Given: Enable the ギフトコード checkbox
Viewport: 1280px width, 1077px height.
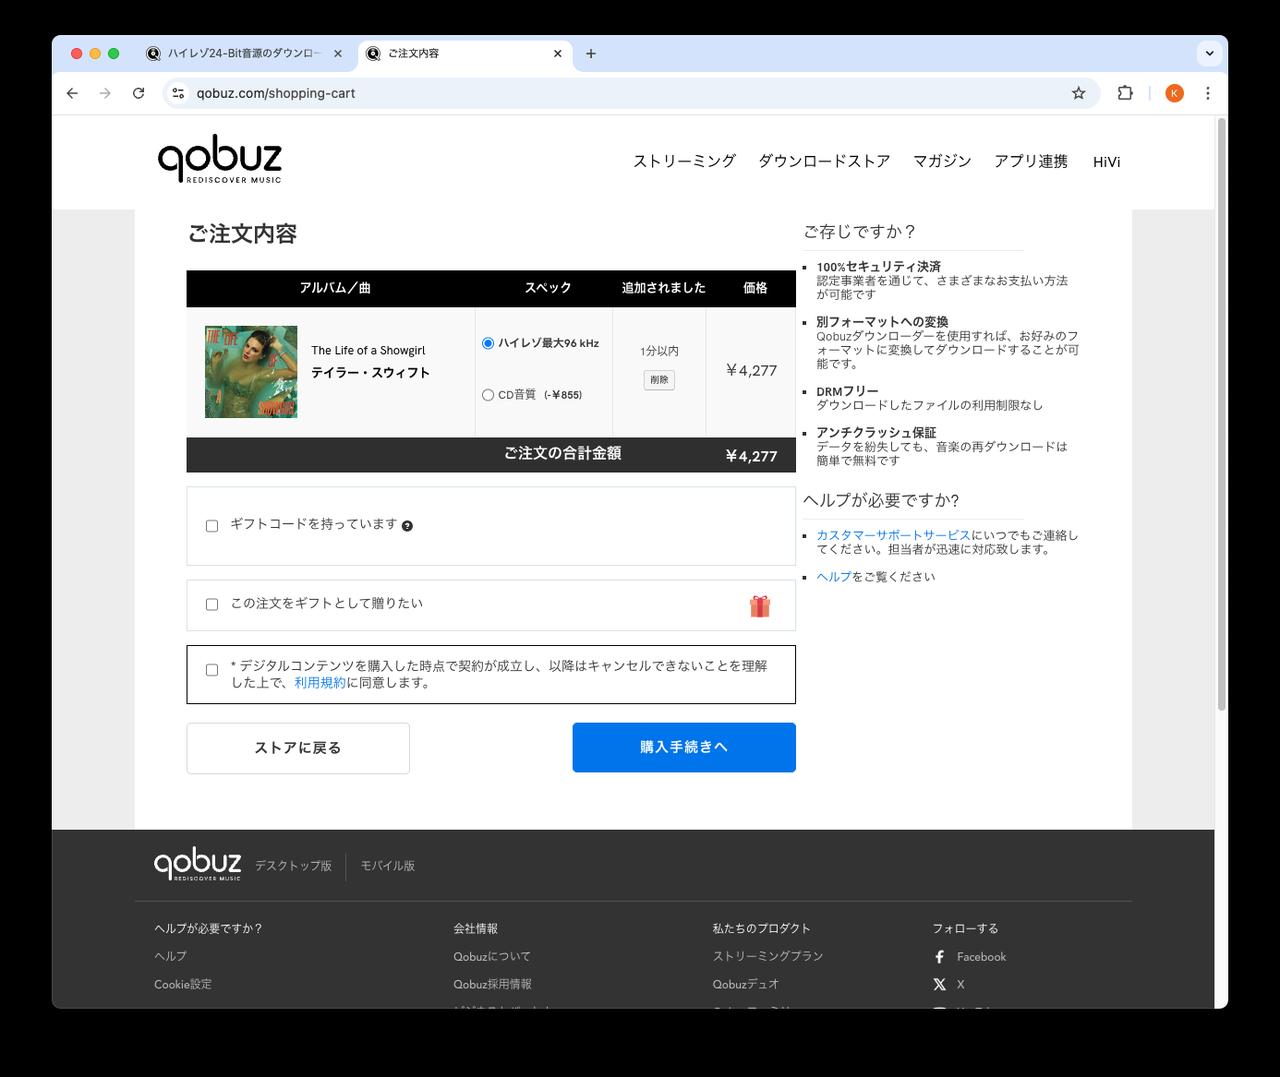Looking at the screenshot, I should click(211, 525).
